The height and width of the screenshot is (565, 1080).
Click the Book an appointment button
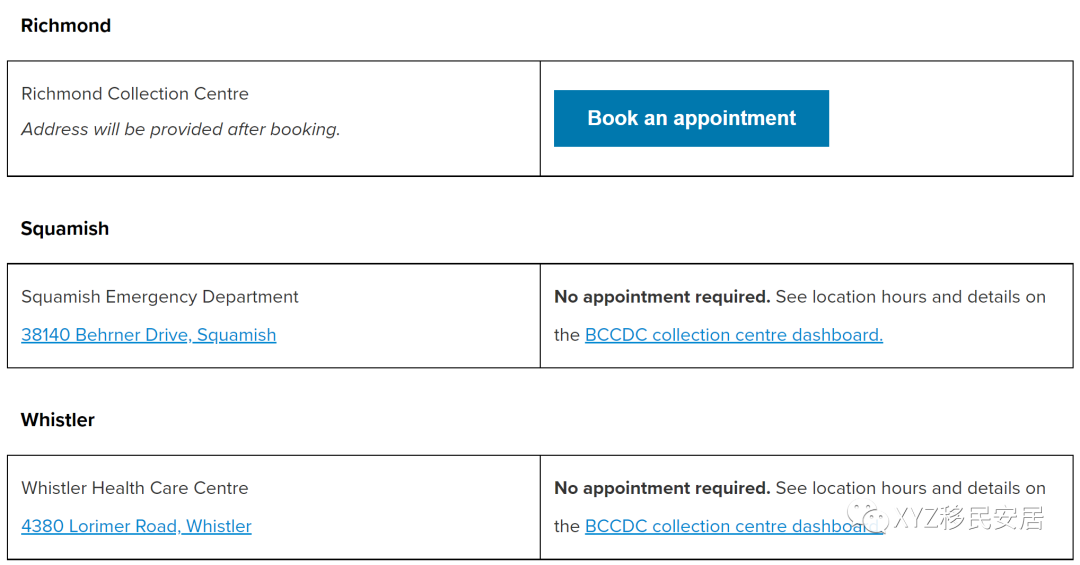[691, 118]
